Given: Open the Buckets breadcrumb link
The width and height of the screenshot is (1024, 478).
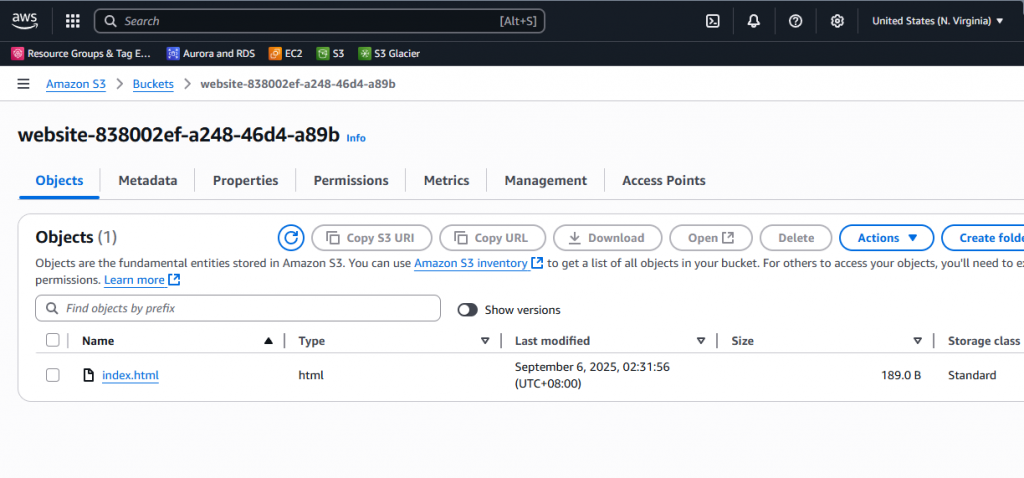Looking at the screenshot, I should (153, 84).
